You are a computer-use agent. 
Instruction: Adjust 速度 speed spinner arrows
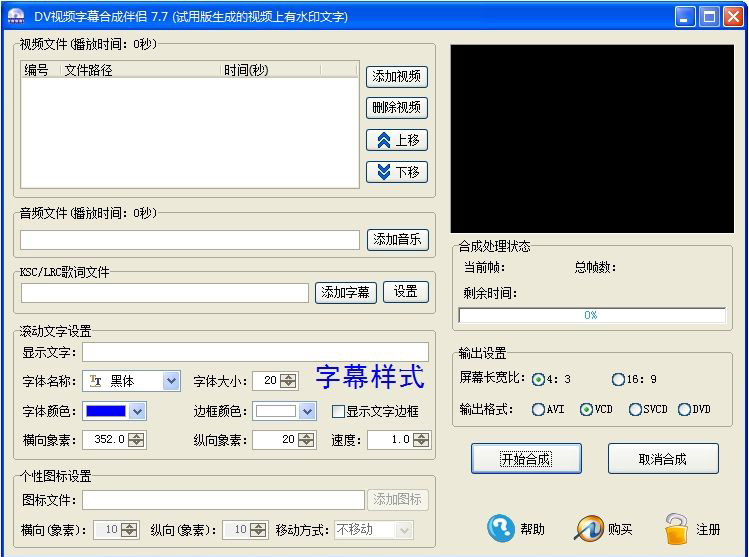coord(422,440)
